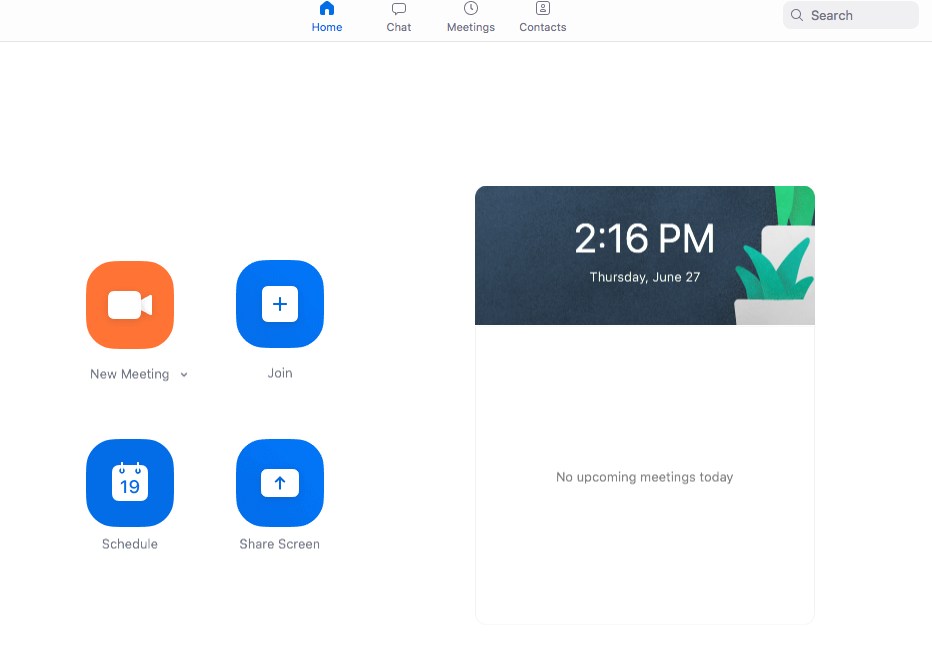
Task: Click the orange New Meeting camera icon
Action: 130,305
